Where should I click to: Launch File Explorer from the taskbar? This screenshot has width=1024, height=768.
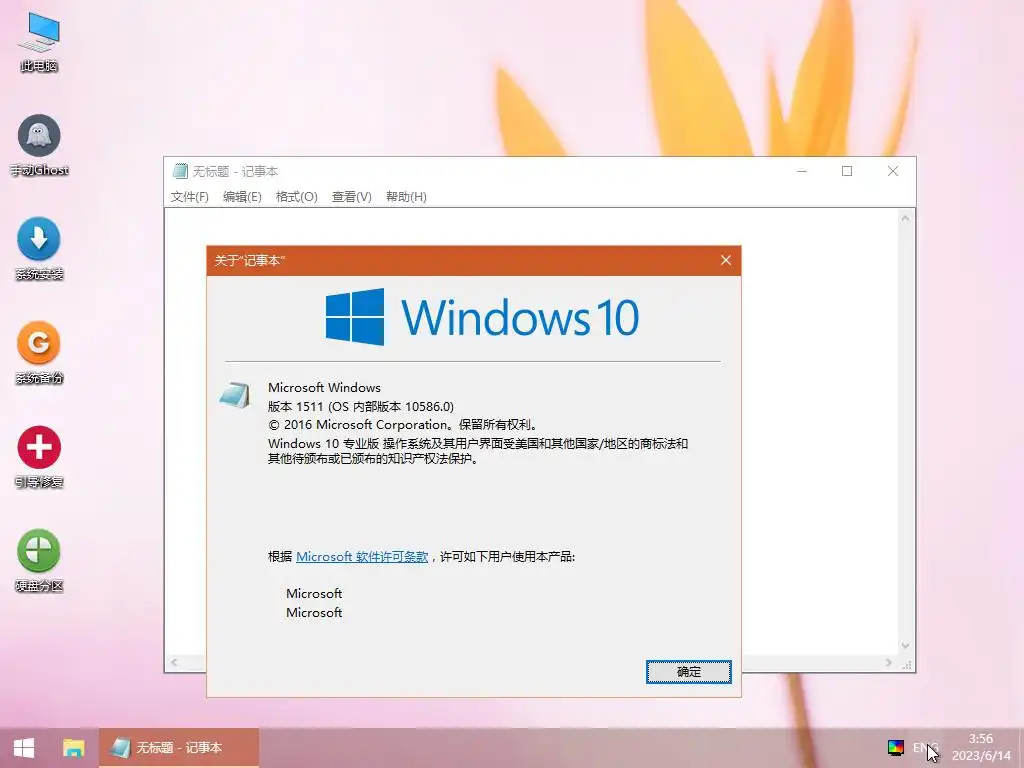(73, 748)
